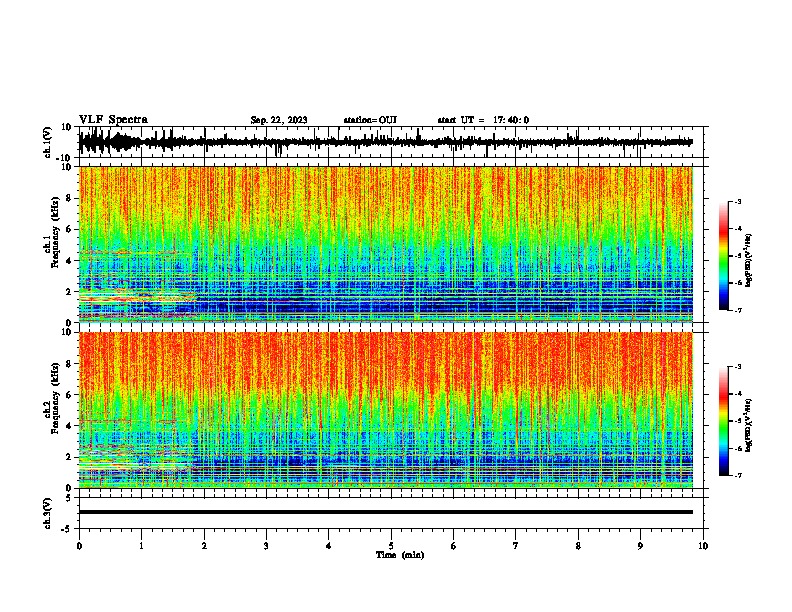Click inside the ch.2 spectrogram panel

pos(386,410)
